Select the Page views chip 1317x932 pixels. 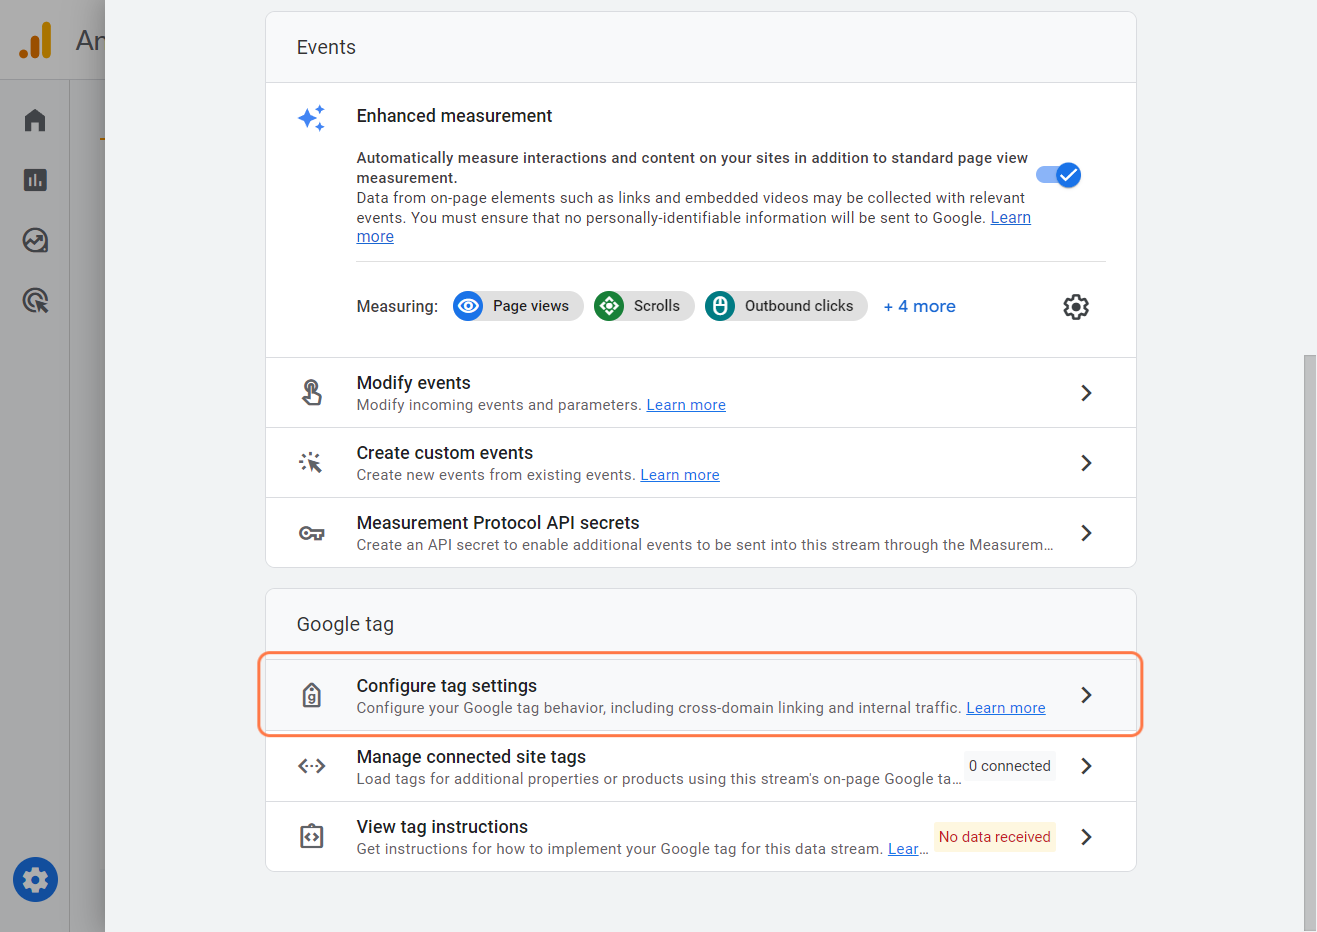click(x=518, y=306)
